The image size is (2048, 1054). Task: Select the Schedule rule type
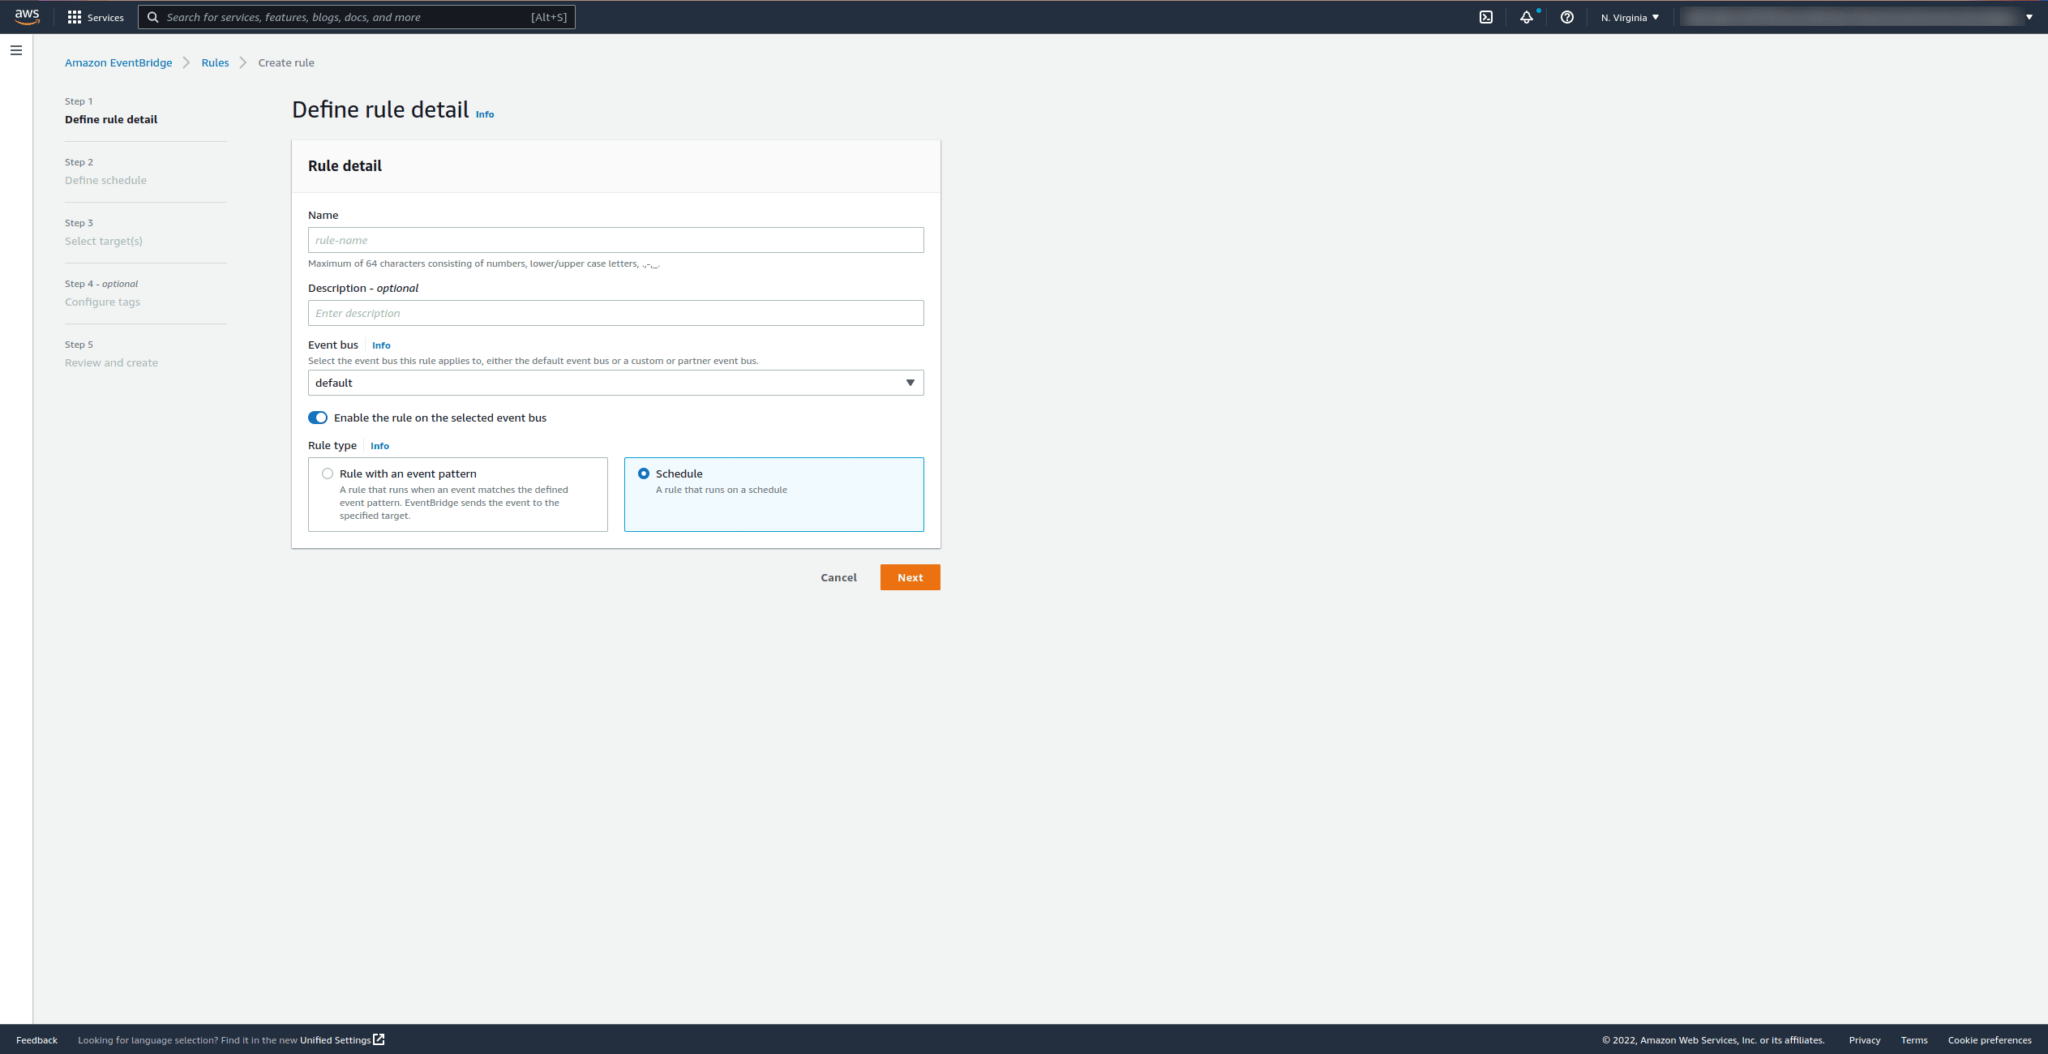(643, 473)
